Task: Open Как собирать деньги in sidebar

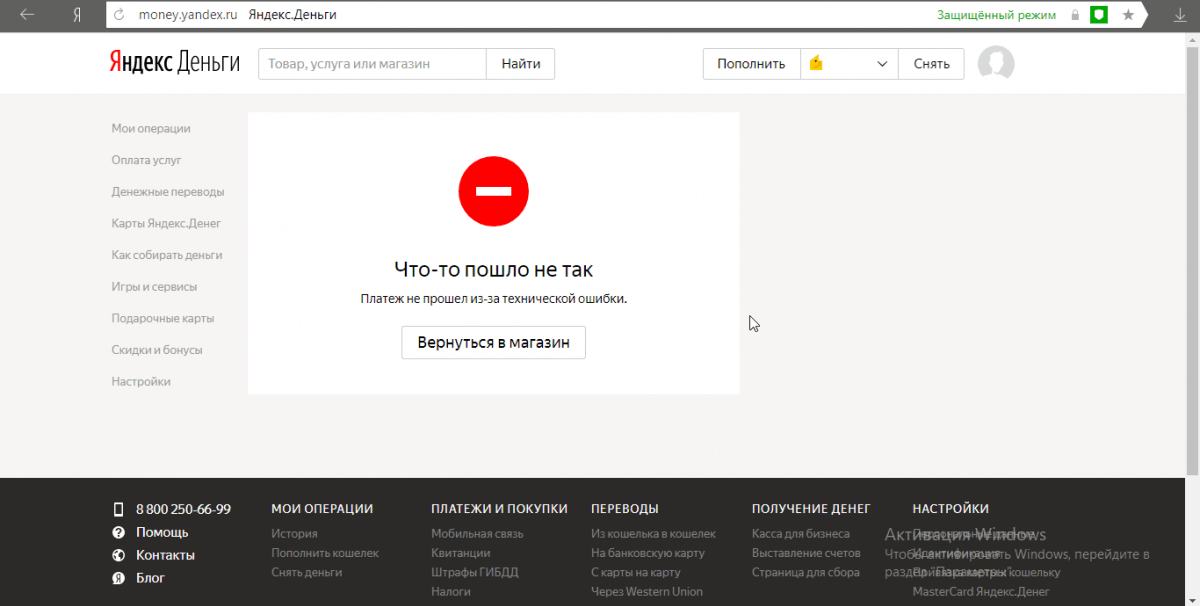Action: pyautogui.click(x=167, y=255)
